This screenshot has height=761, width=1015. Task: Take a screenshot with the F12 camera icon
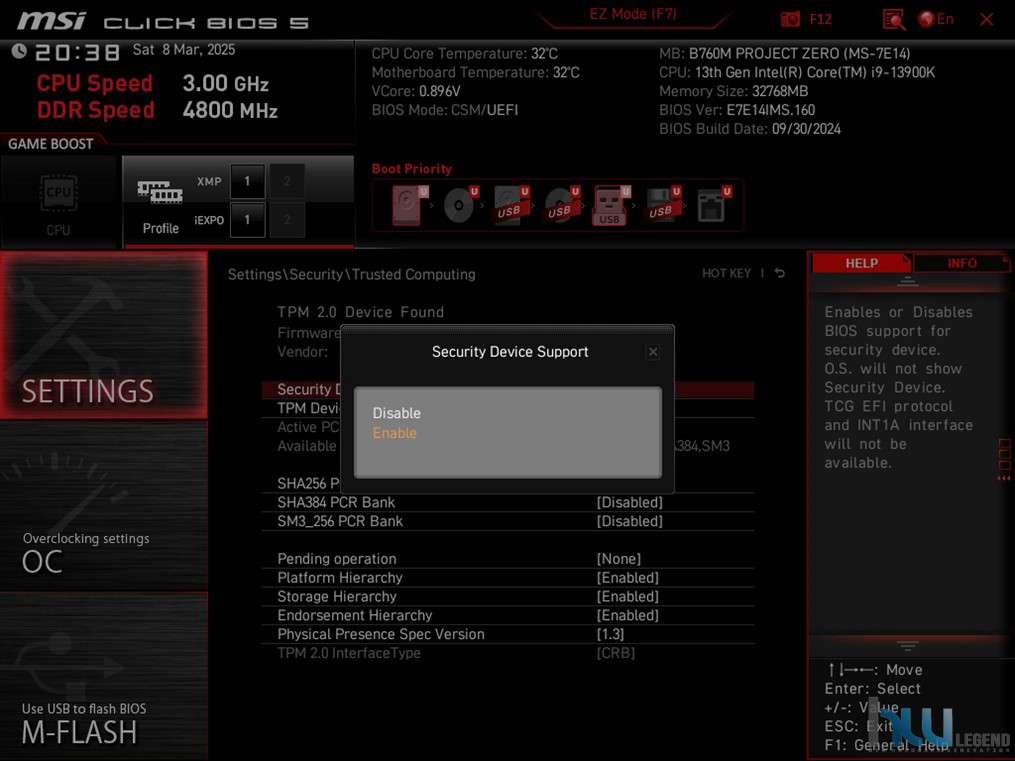[x=790, y=19]
